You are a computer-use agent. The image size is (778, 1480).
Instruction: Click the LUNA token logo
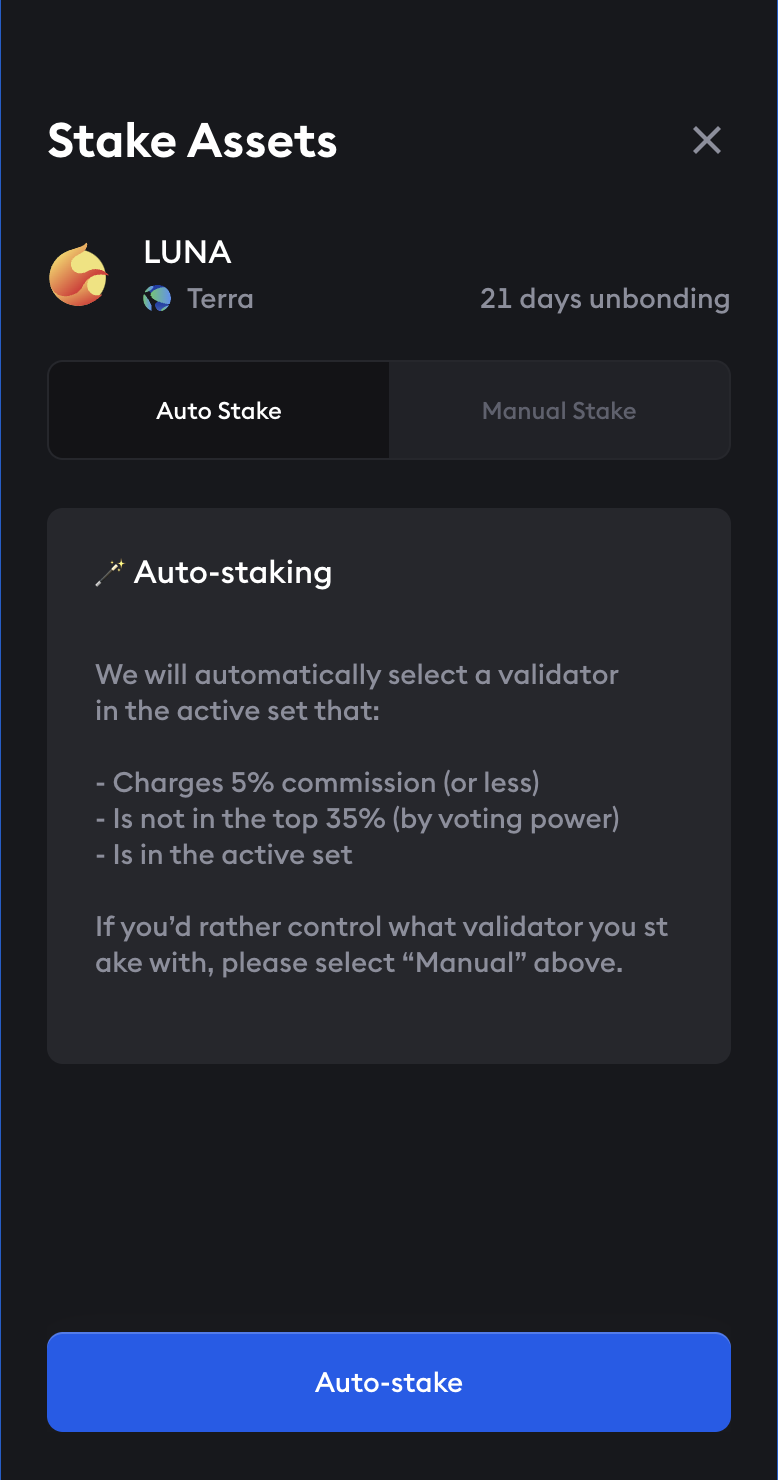tap(78, 274)
